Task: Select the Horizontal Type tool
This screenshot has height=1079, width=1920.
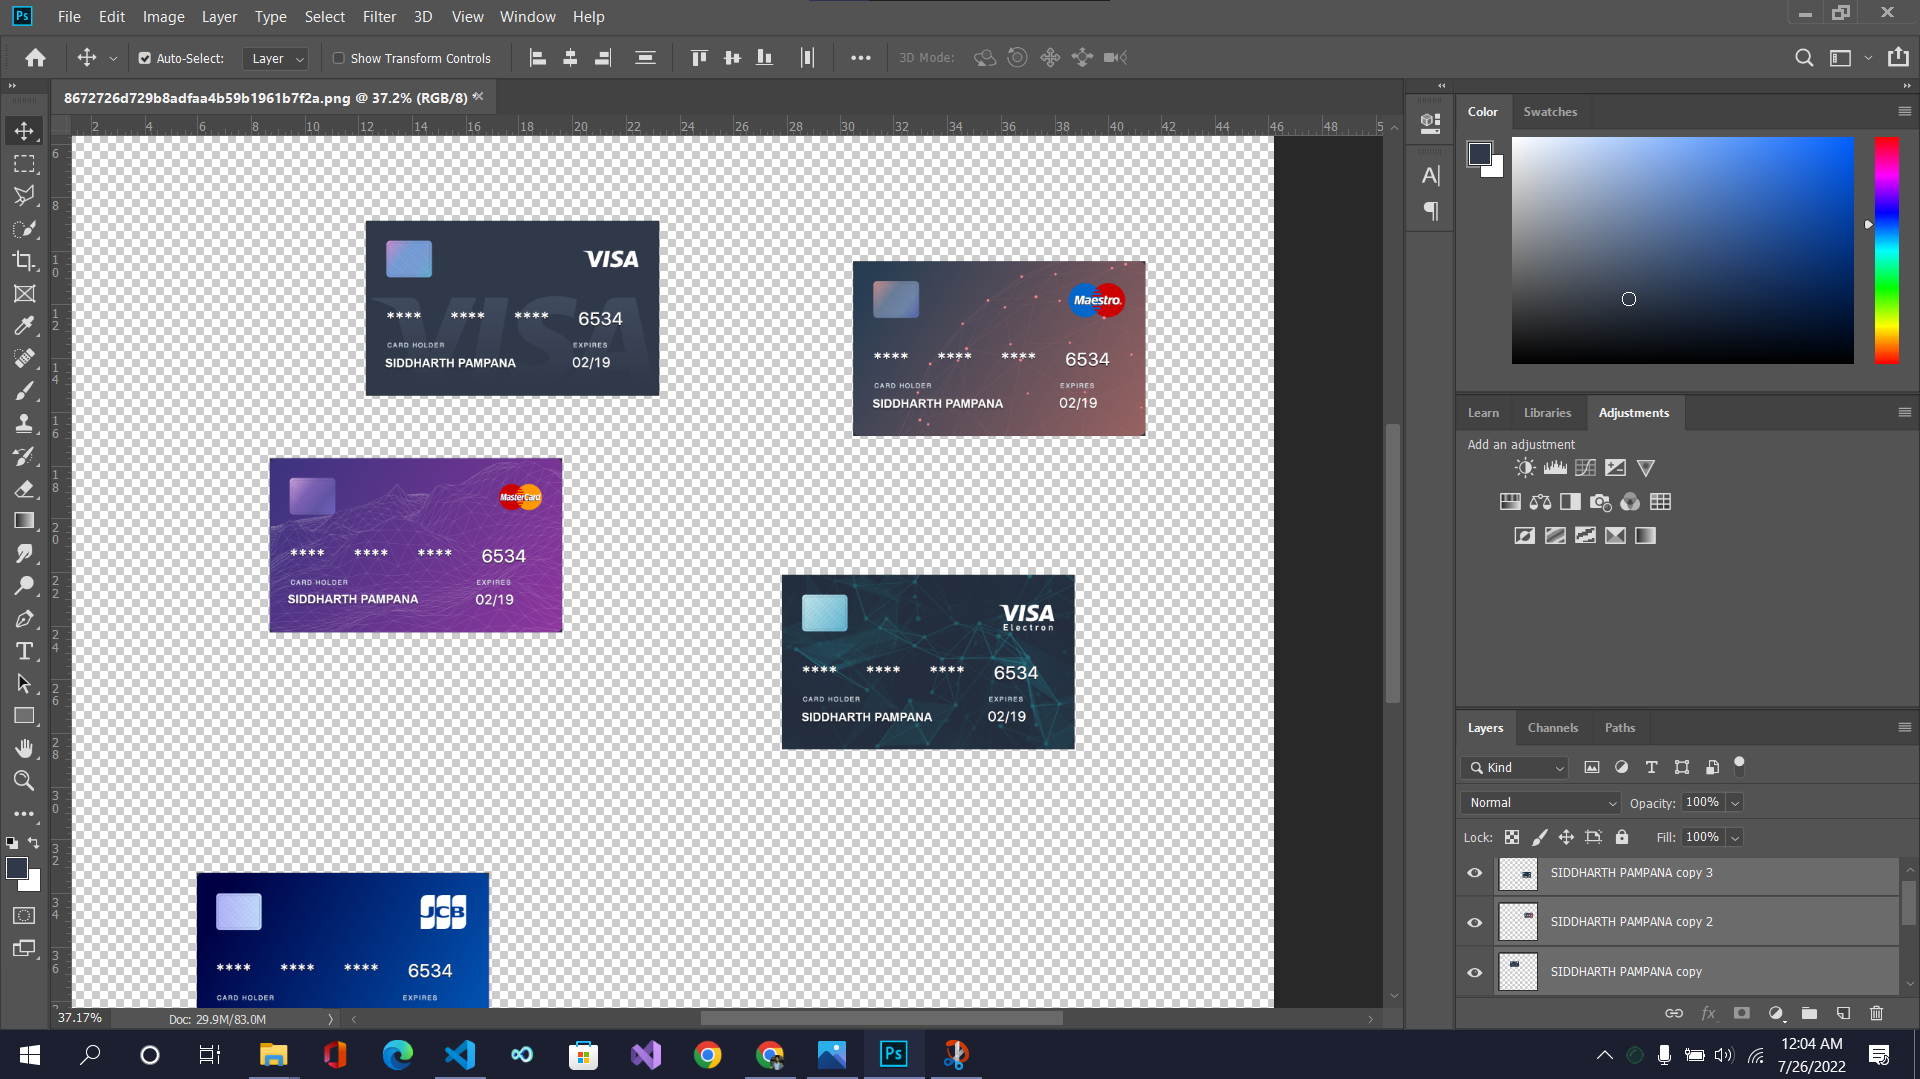Action: [25, 650]
